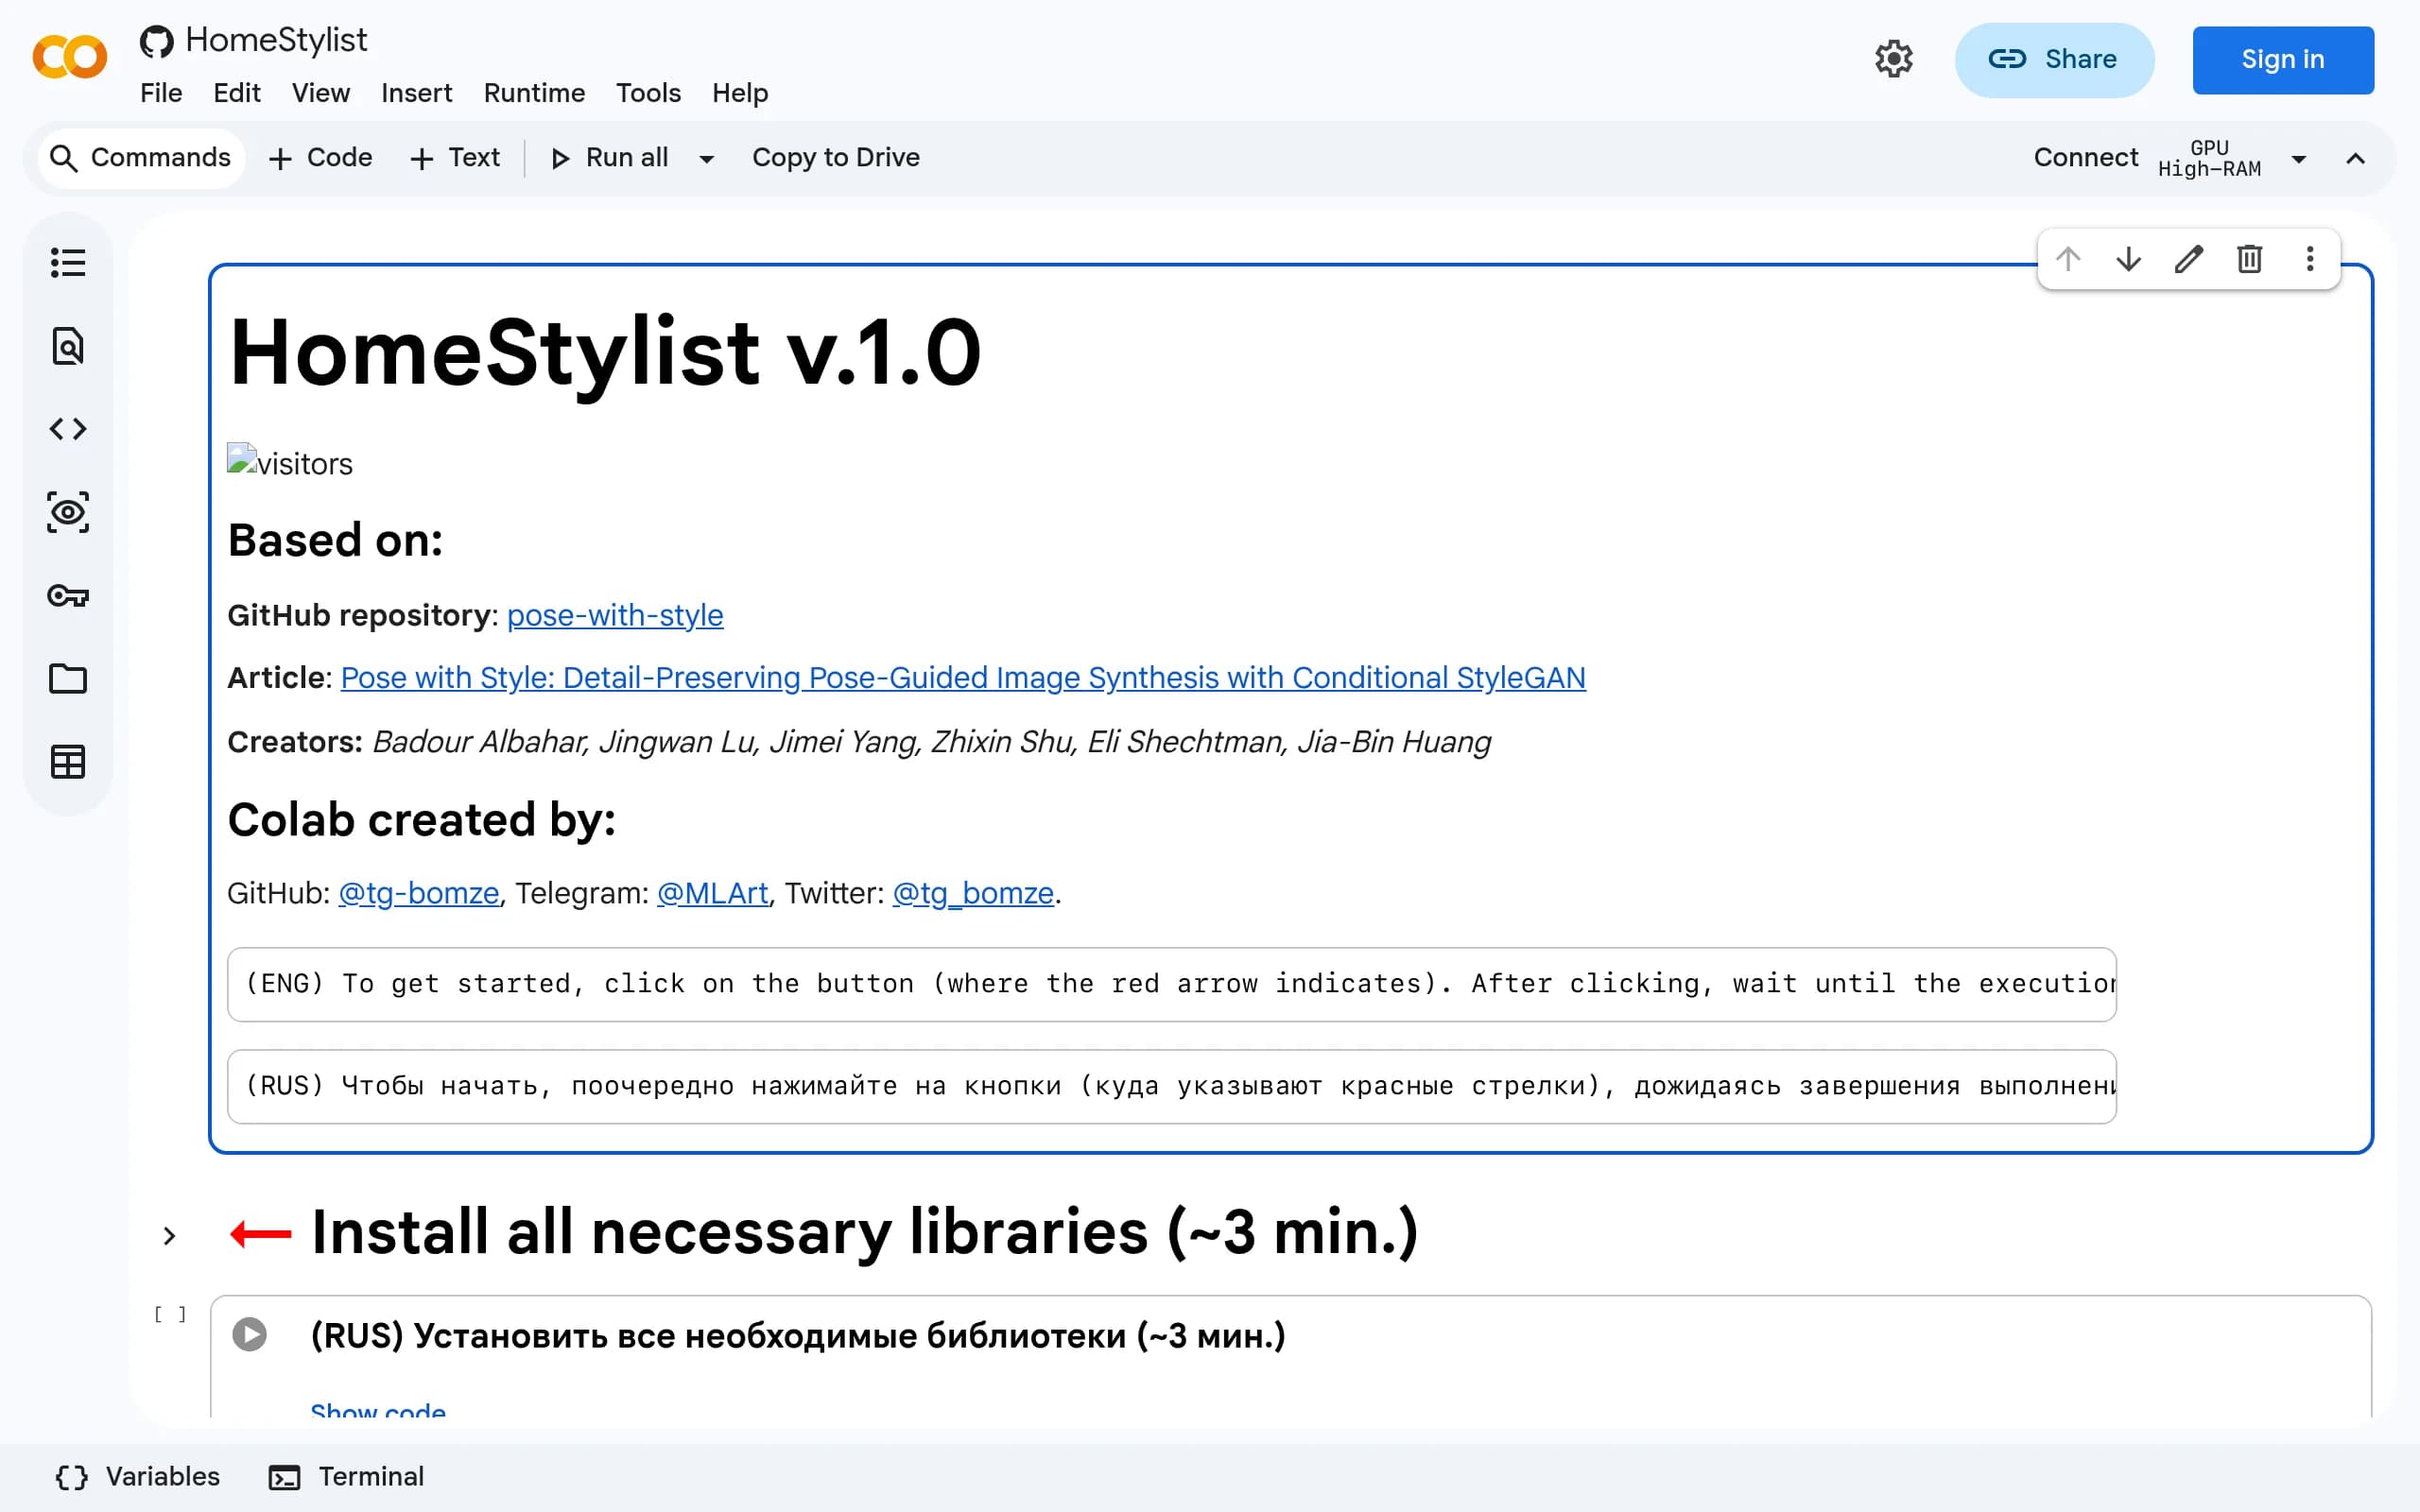This screenshot has width=2420, height=1512.
Task: Add a new Text cell
Action: 455,158
